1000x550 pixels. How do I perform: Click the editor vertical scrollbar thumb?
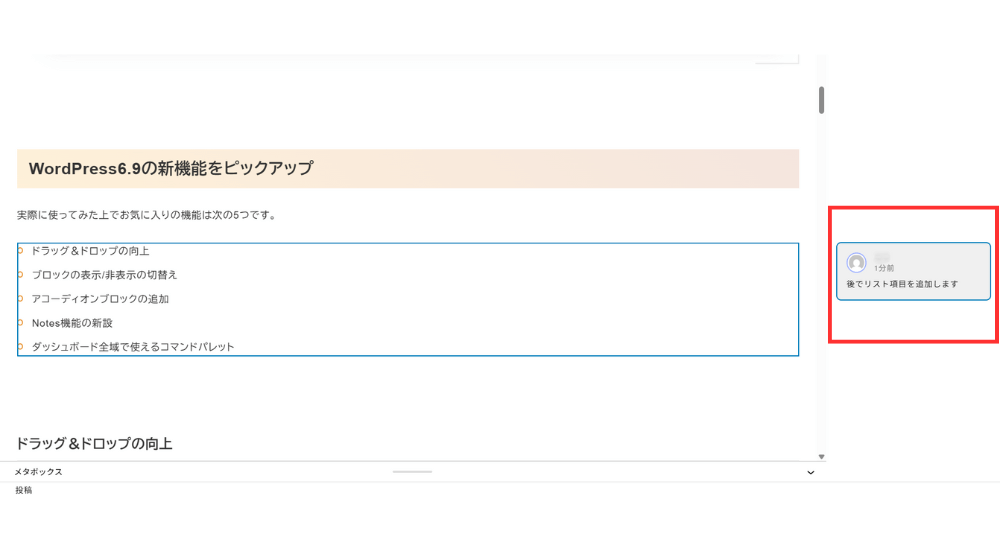pos(822,100)
